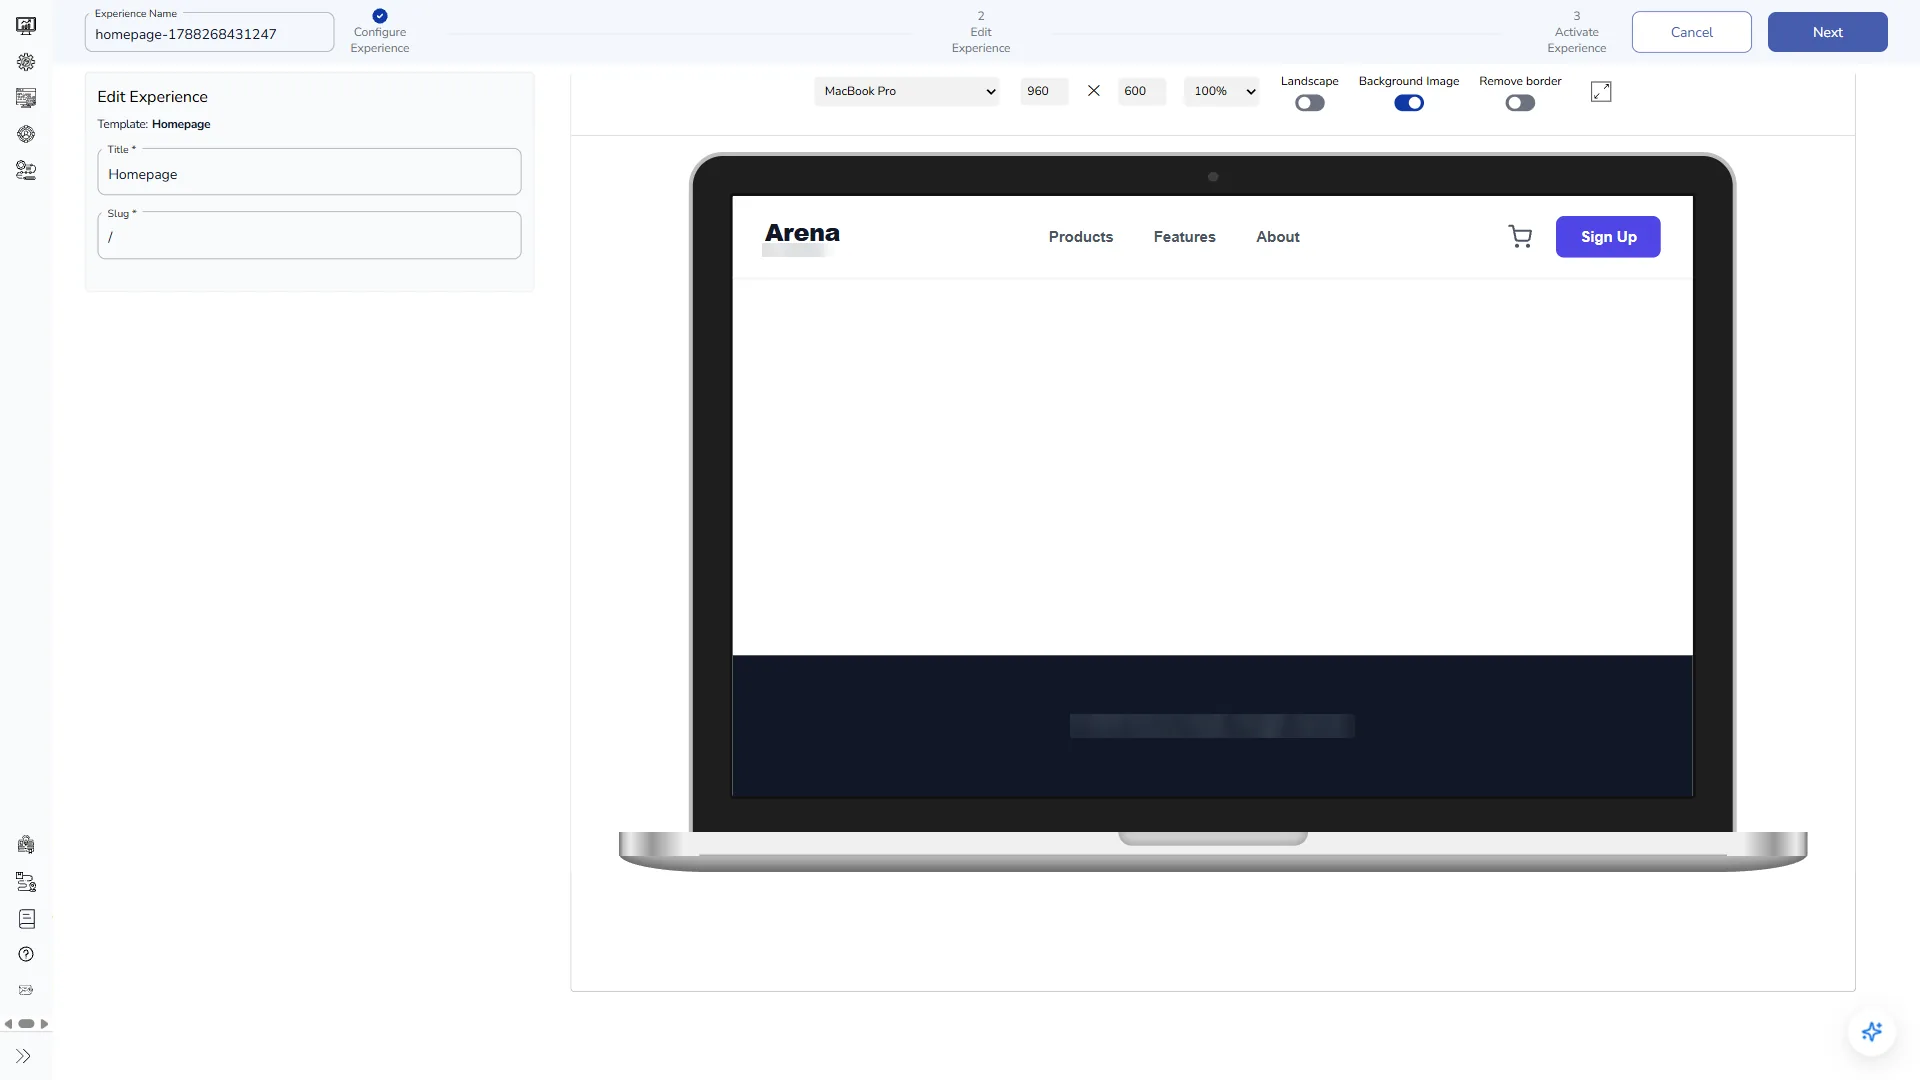Expand sidebar with double chevron icon
This screenshot has width=1920, height=1080.
click(x=23, y=1056)
